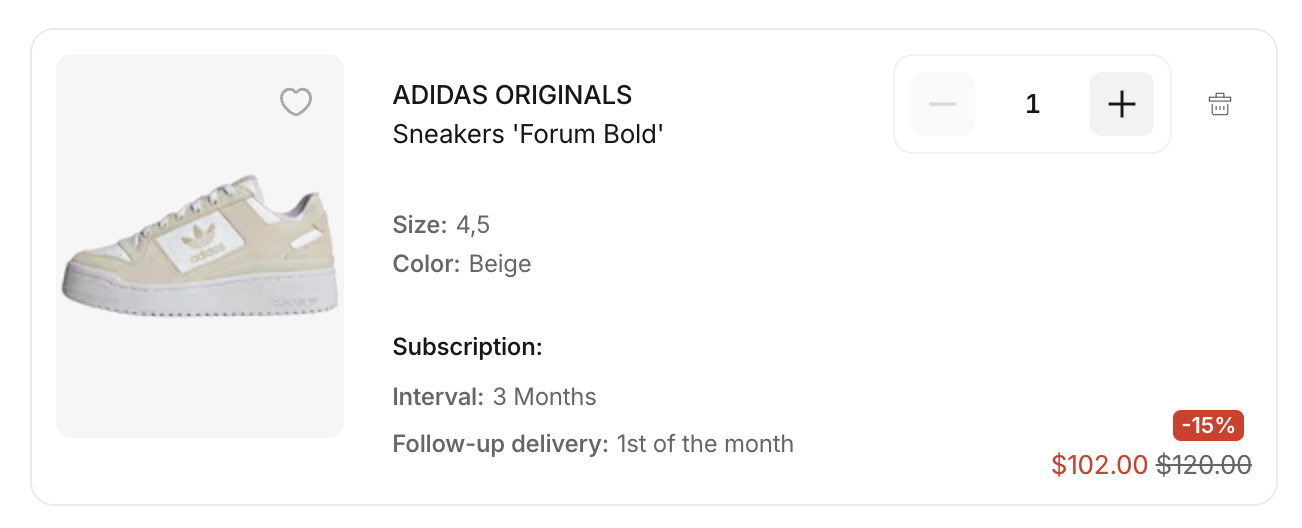Click the Interval label
Screen dimensions: 1302x528
(438, 397)
